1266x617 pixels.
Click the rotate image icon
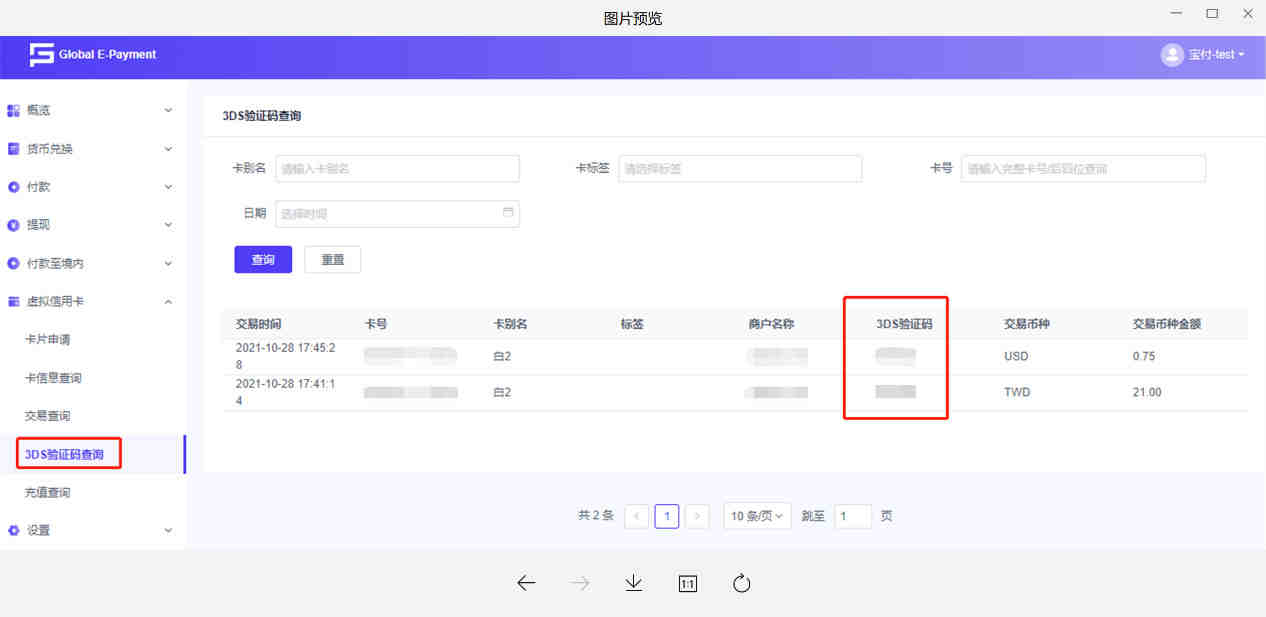pyautogui.click(x=741, y=584)
